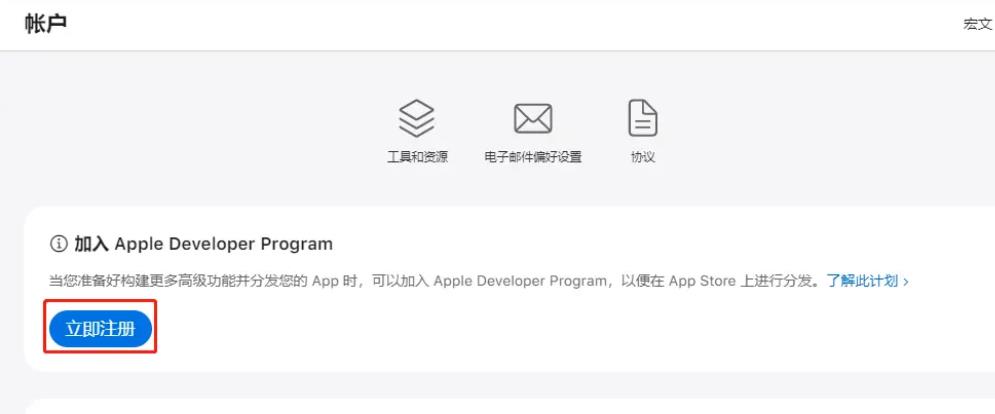Image resolution: width=995 pixels, height=414 pixels.
Task: Open the 工具和资源 text label
Action: click(417, 157)
